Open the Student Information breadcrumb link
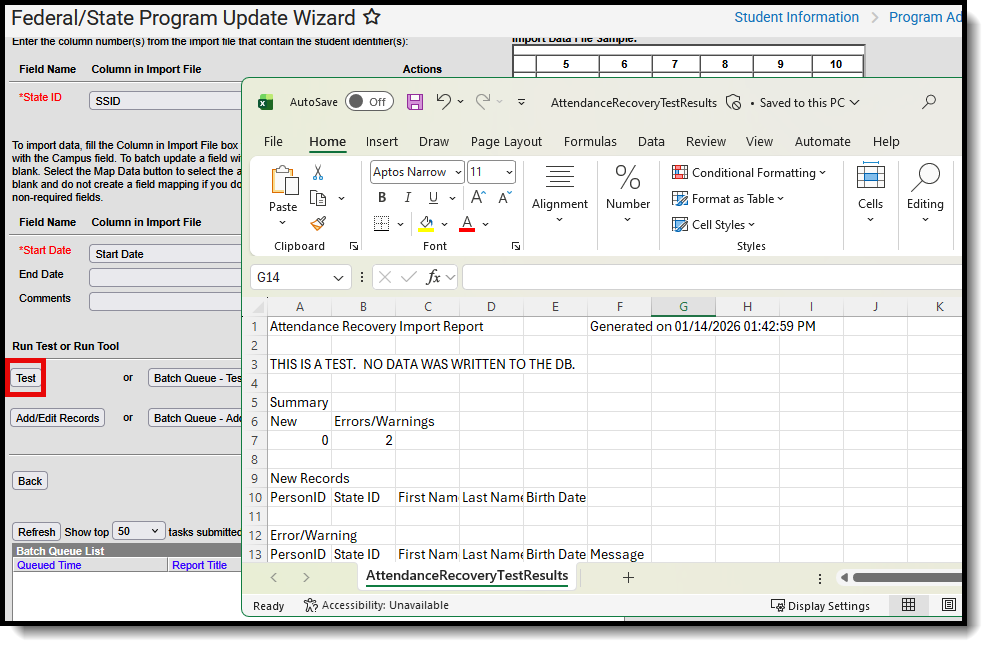 click(x=796, y=17)
